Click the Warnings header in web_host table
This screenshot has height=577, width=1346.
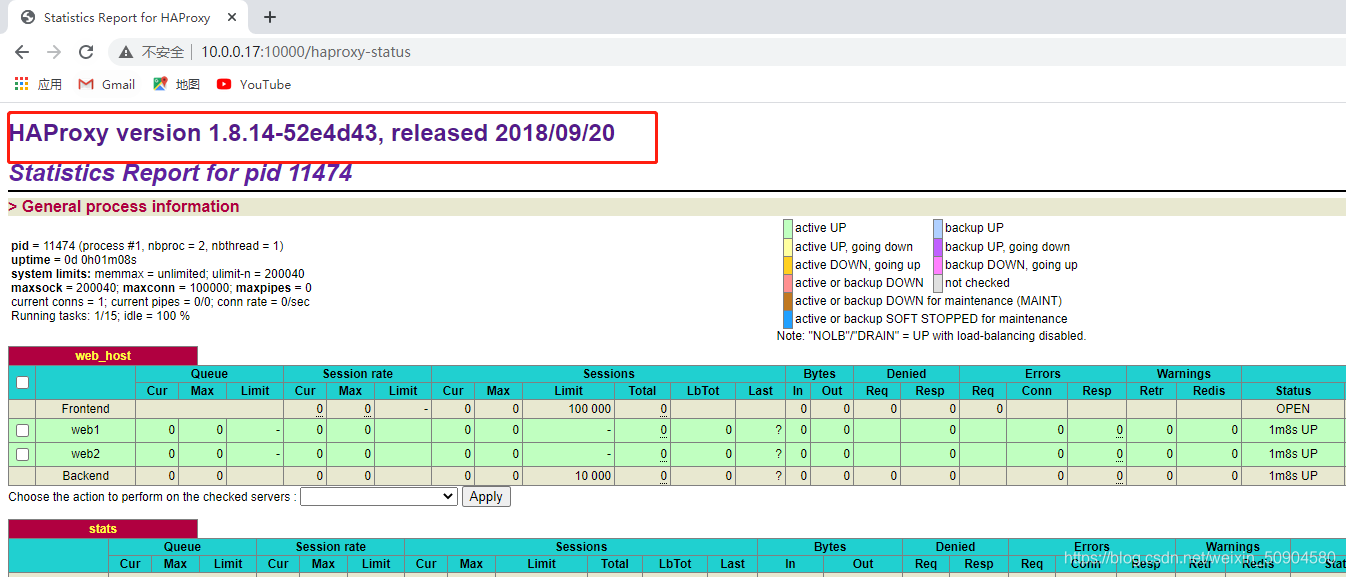coord(1184,374)
